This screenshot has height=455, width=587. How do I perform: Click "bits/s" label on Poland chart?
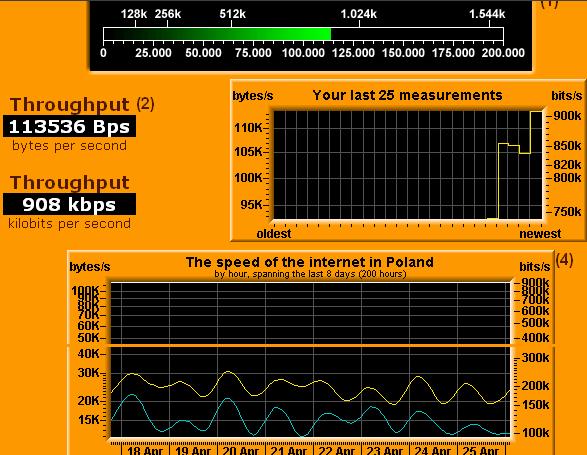(535, 267)
